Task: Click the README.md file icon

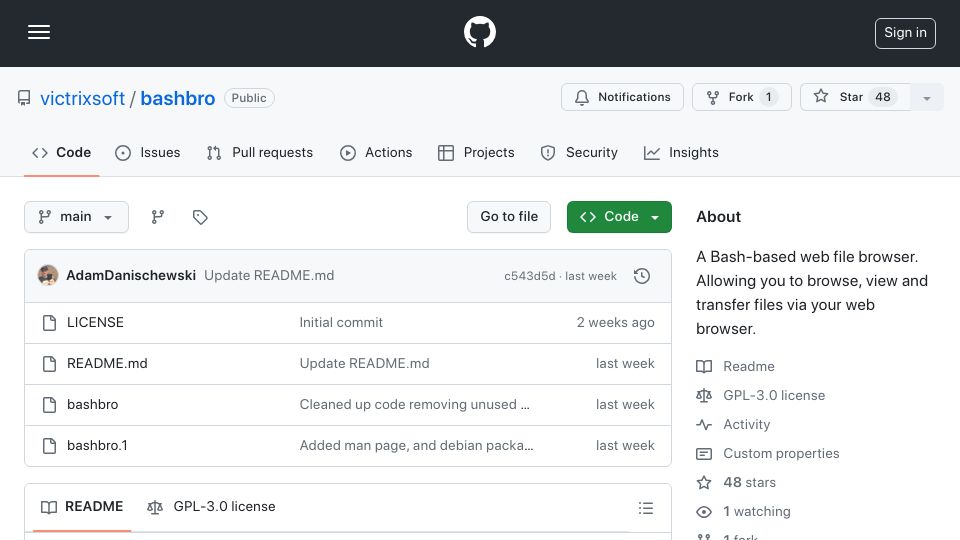Action: [x=50, y=364]
